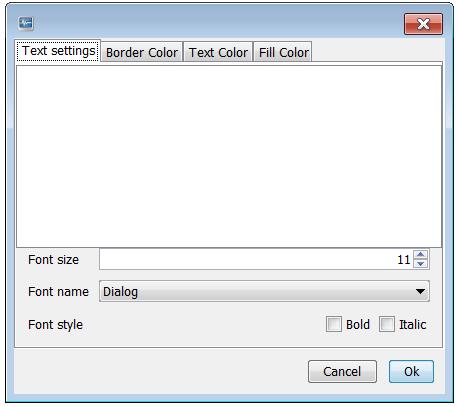Open the Font name combo box showing Dialog

click(x=264, y=291)
